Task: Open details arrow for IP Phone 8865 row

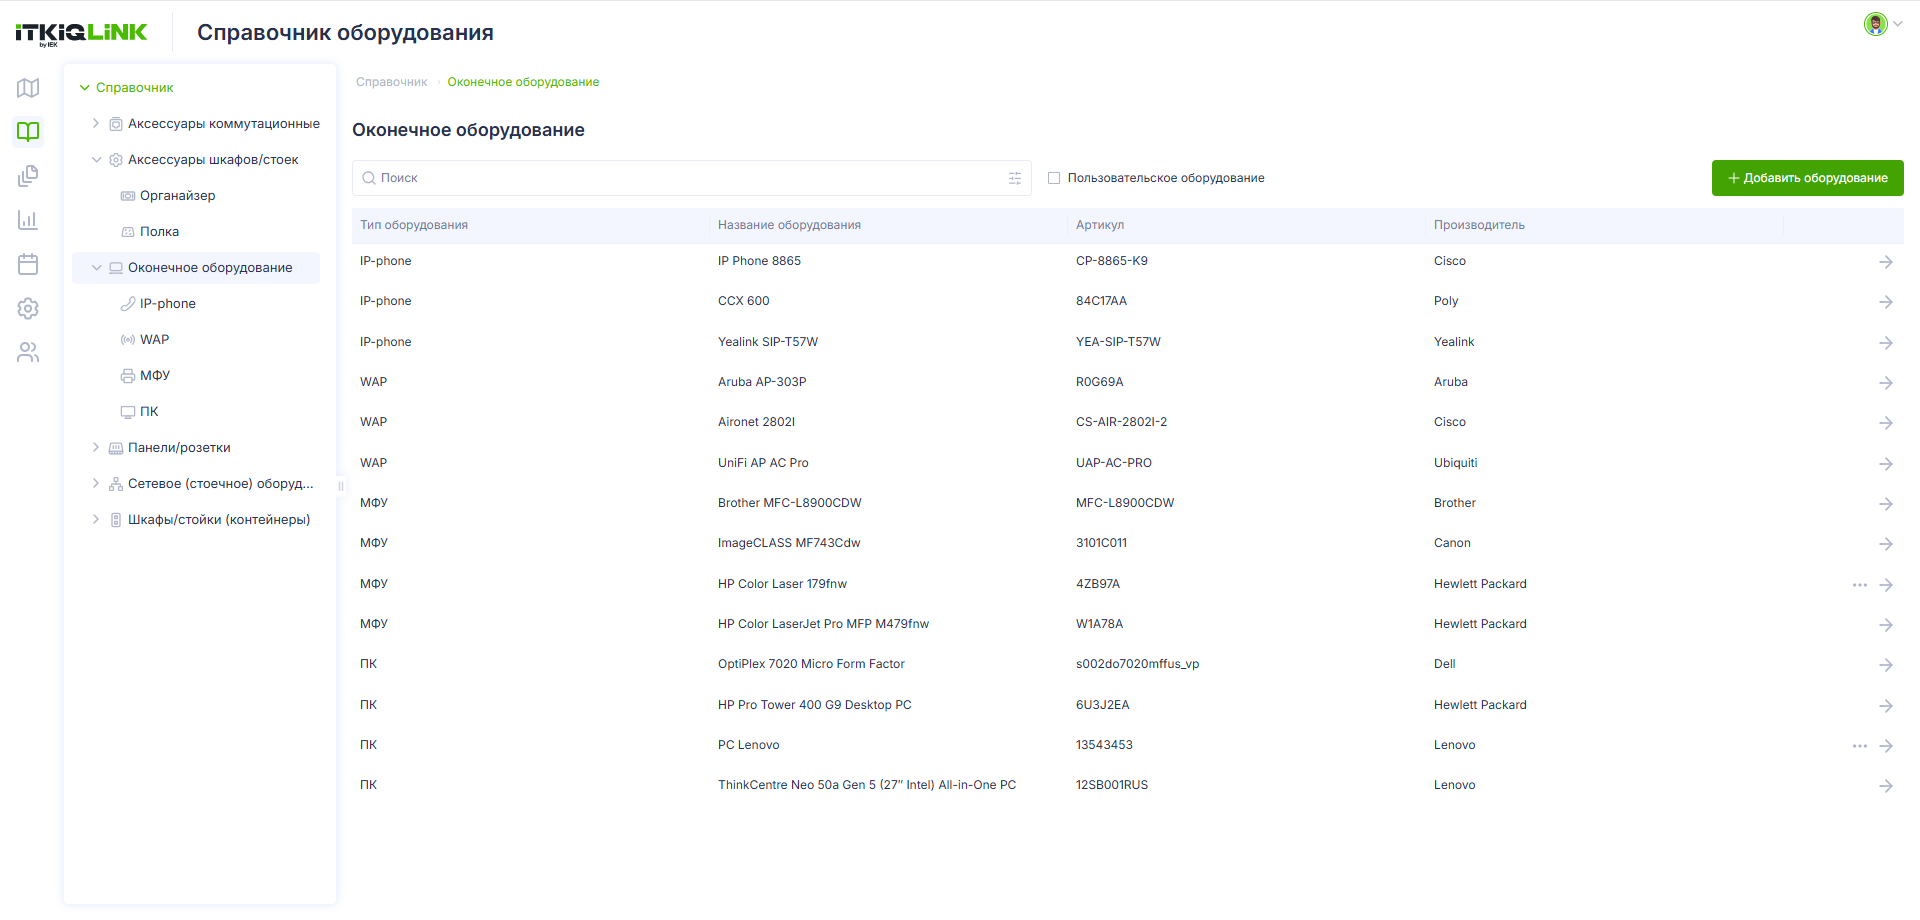Action: [x=1886, y=262]
